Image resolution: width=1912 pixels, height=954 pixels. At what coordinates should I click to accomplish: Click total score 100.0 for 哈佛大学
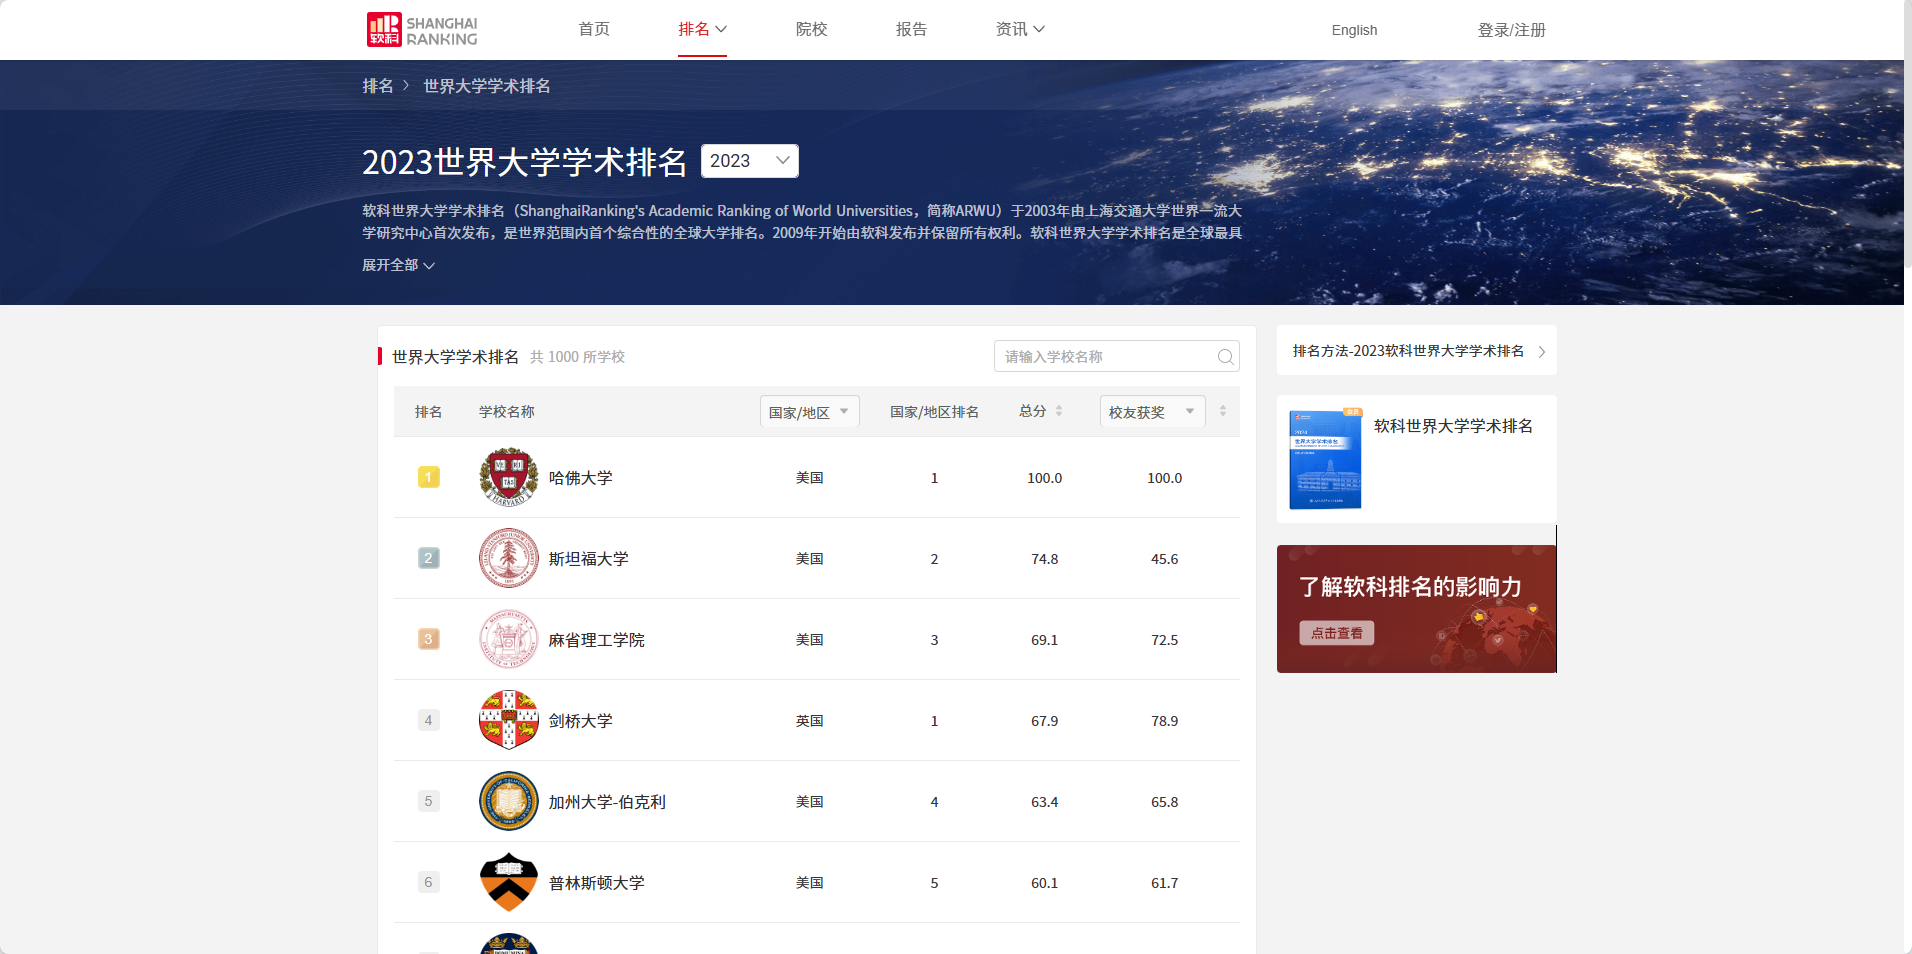[1044, 478]
